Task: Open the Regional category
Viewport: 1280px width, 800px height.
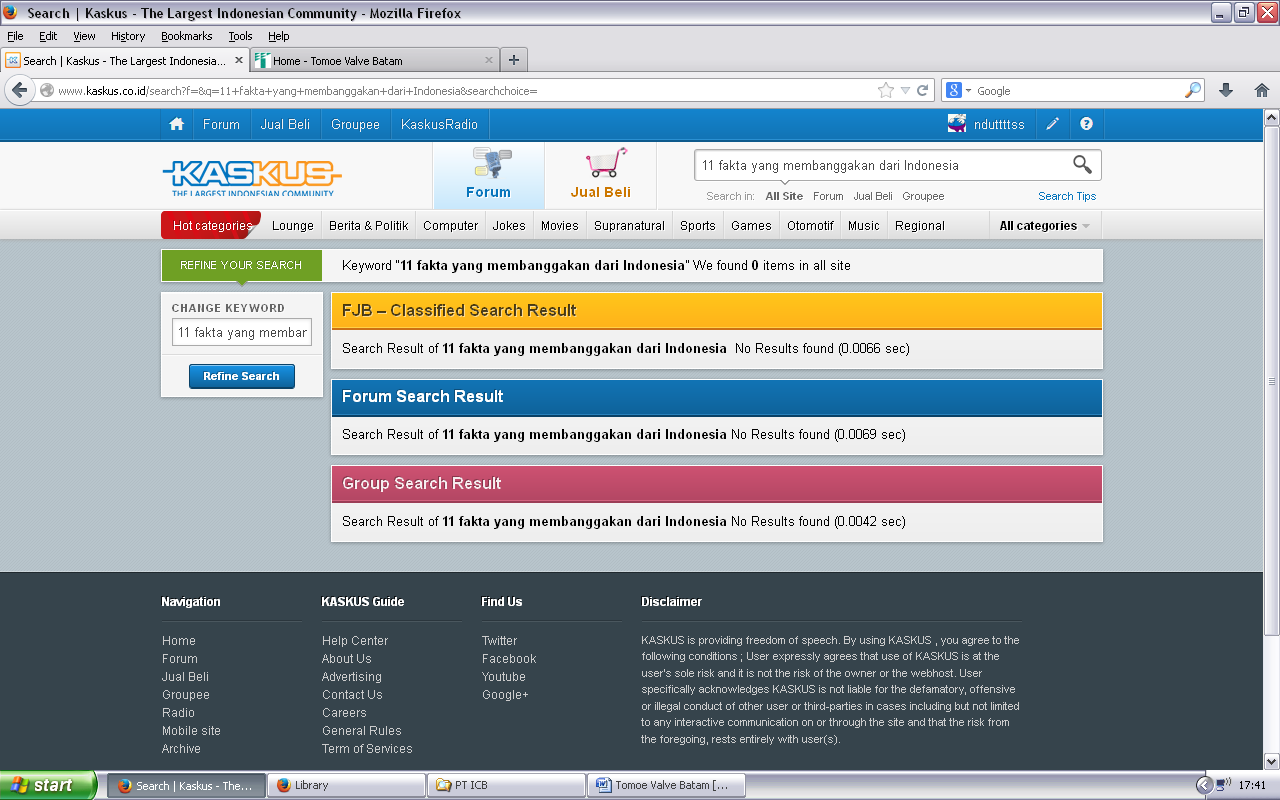Action: (920, 226)
